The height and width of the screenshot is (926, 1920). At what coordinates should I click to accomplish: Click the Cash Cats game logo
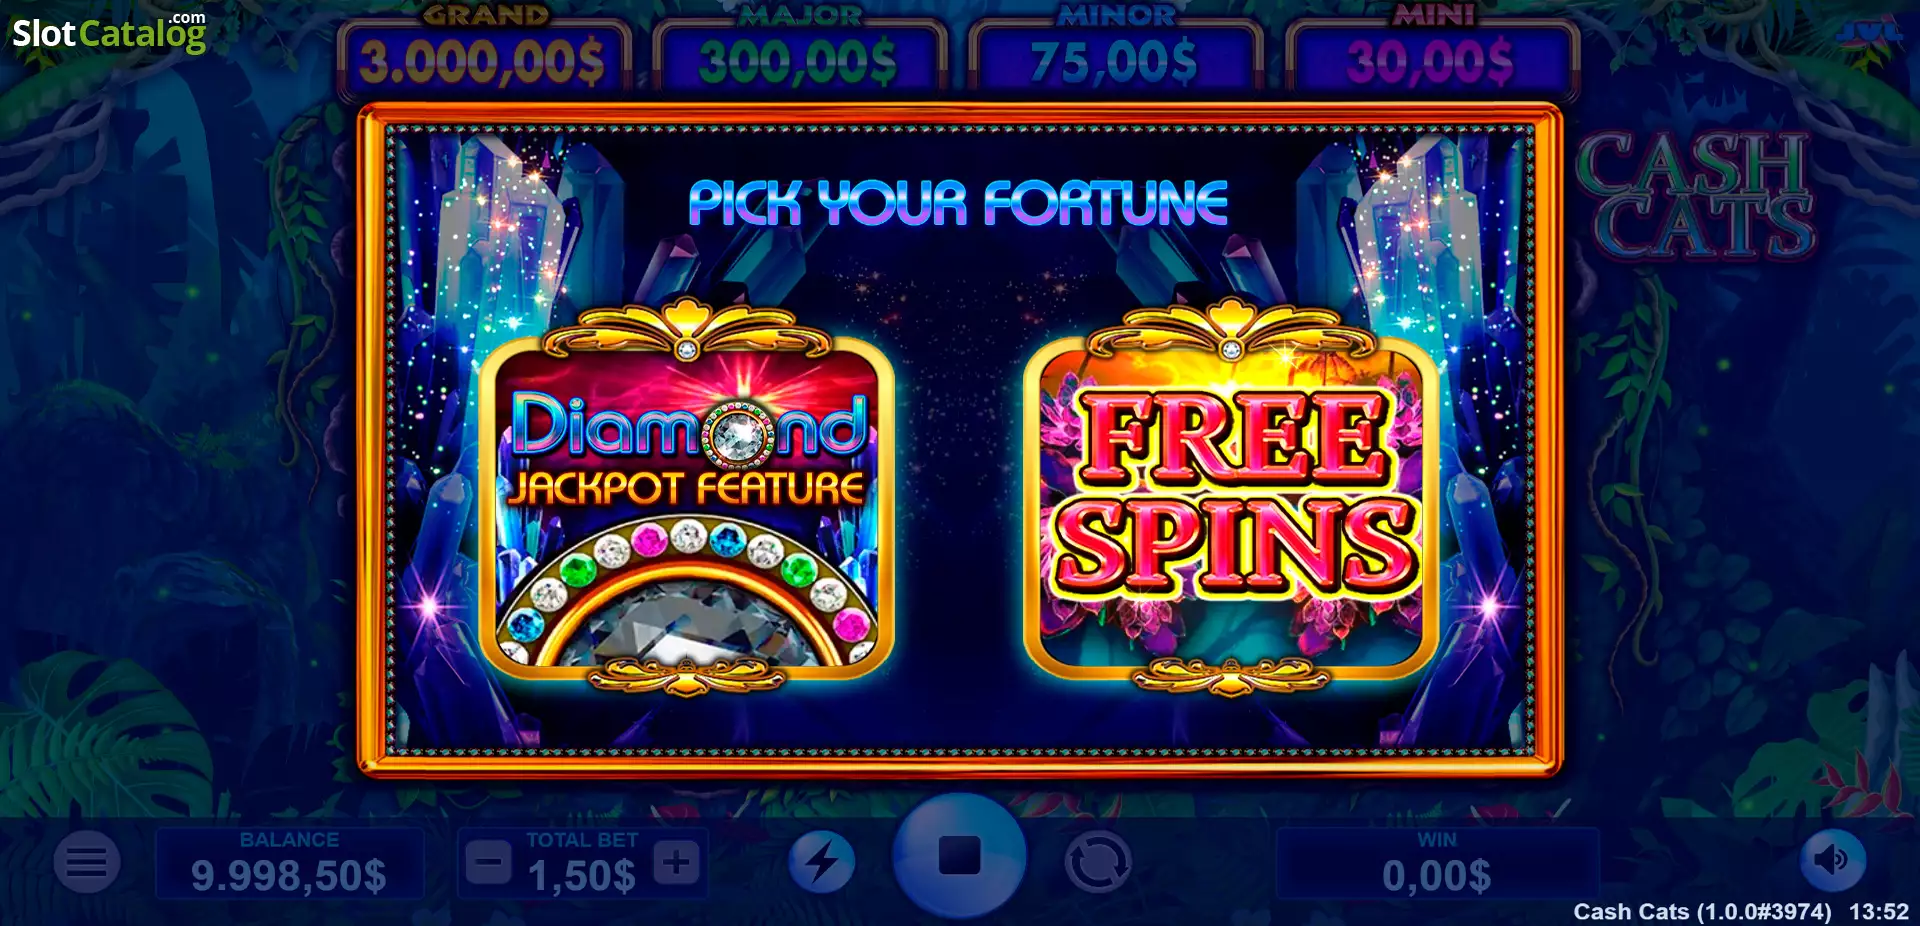click(x=1697, y=195)
